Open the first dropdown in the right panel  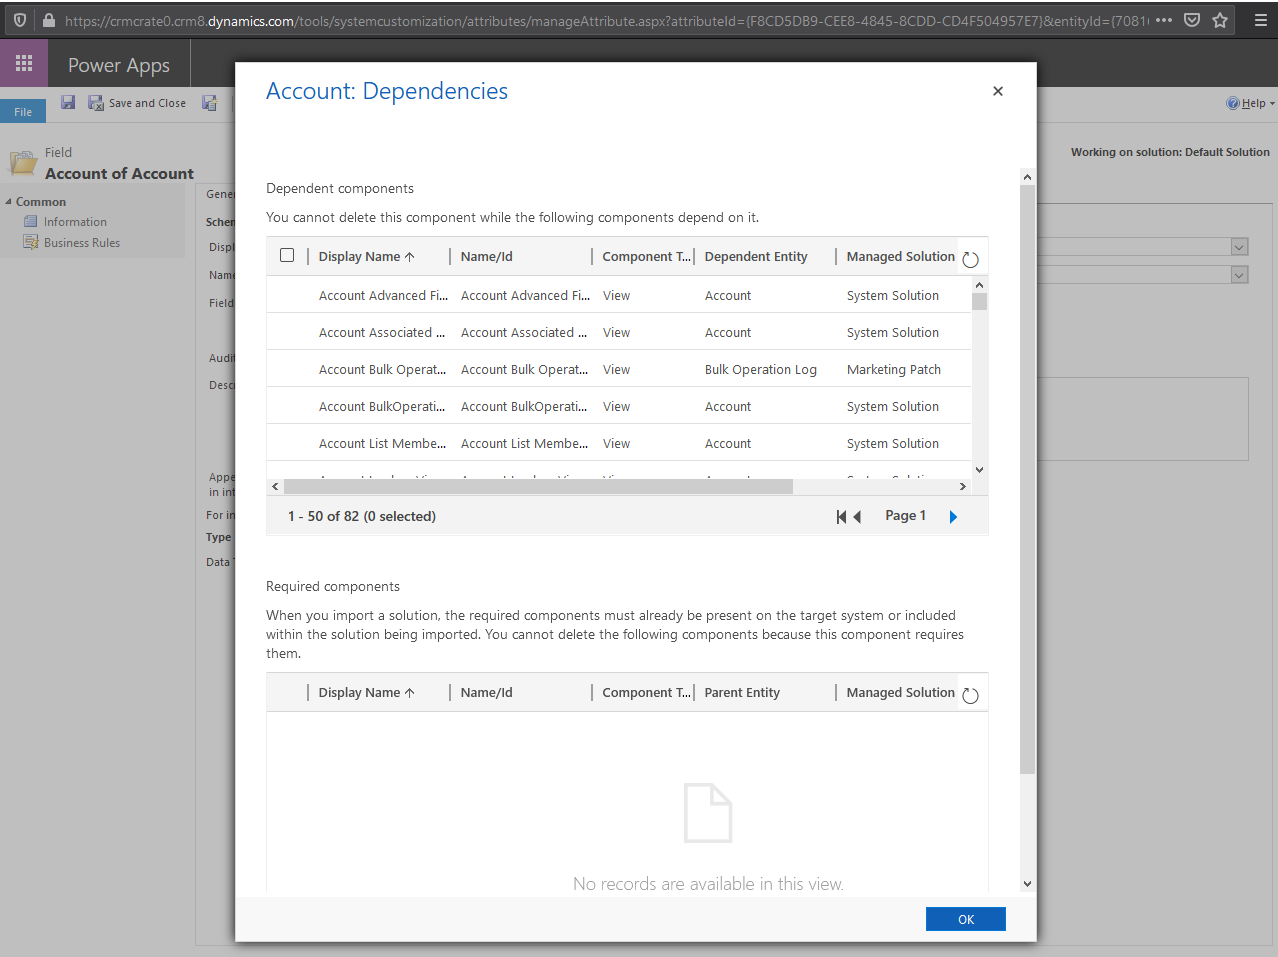[x=1239, y=246]
